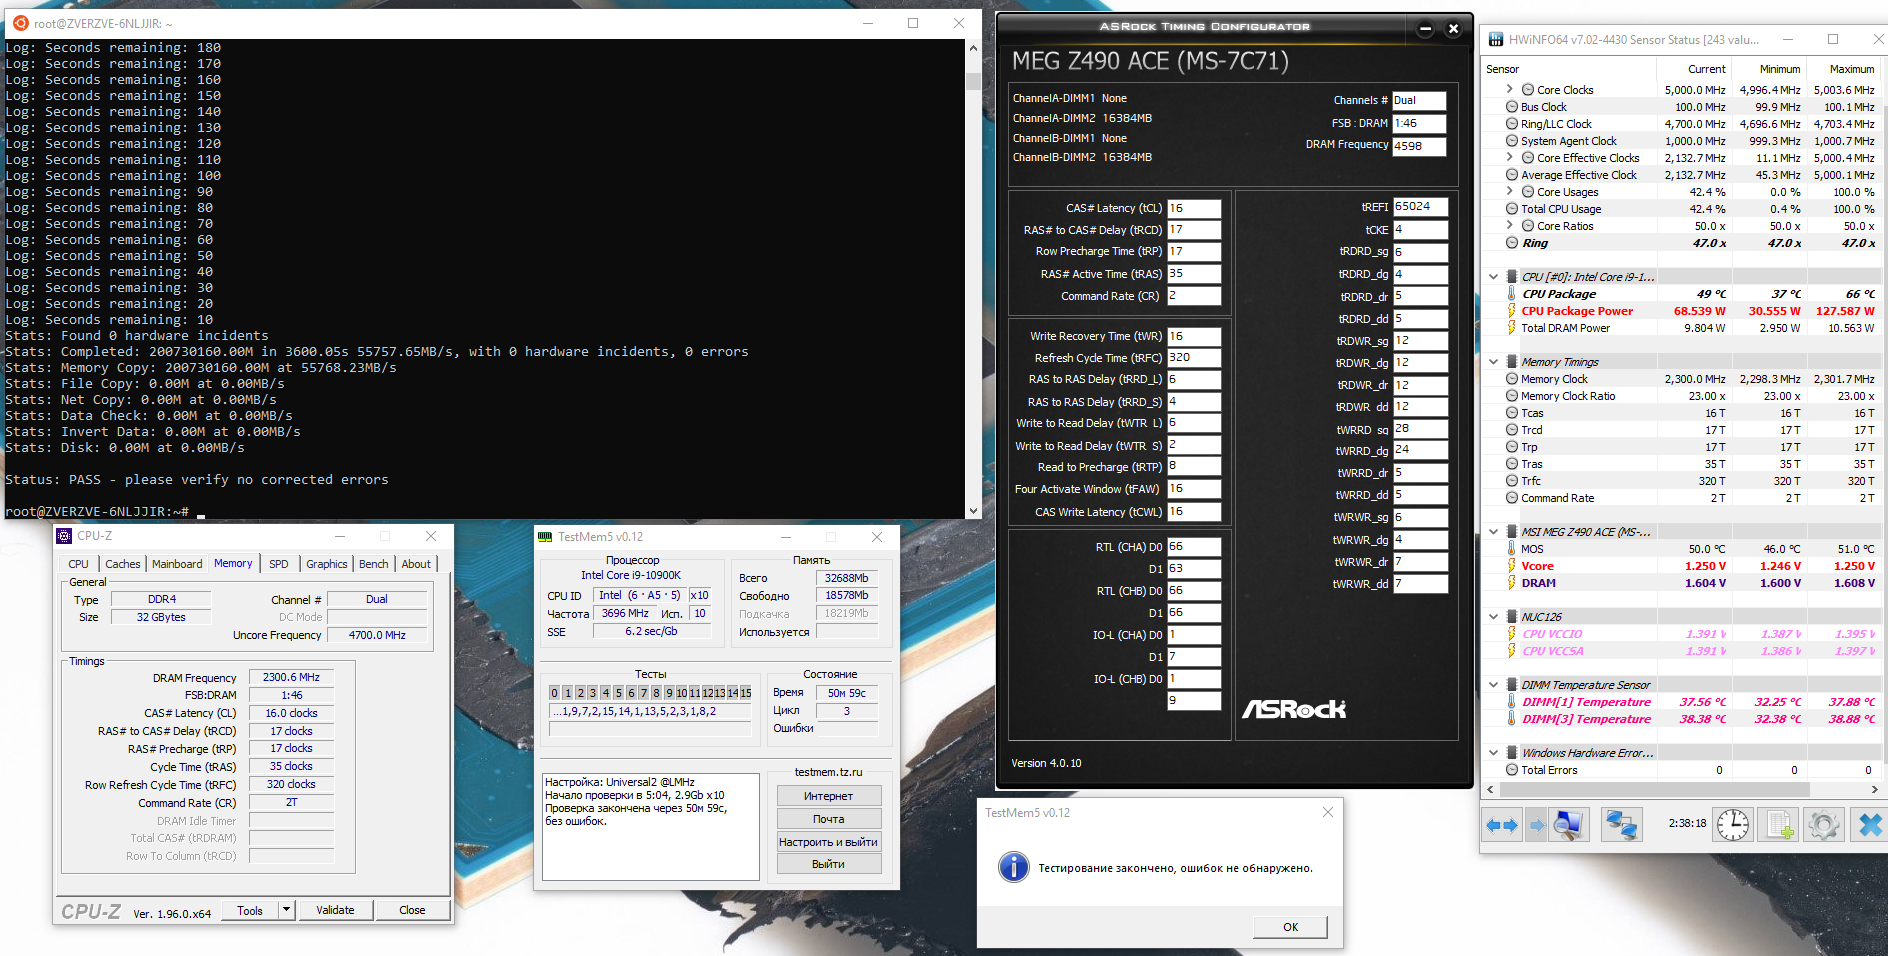The height and width of the screenshot is (956, 1888).
Task: Click the clock icon beside Bus Clock
Action: [1512, 107]
